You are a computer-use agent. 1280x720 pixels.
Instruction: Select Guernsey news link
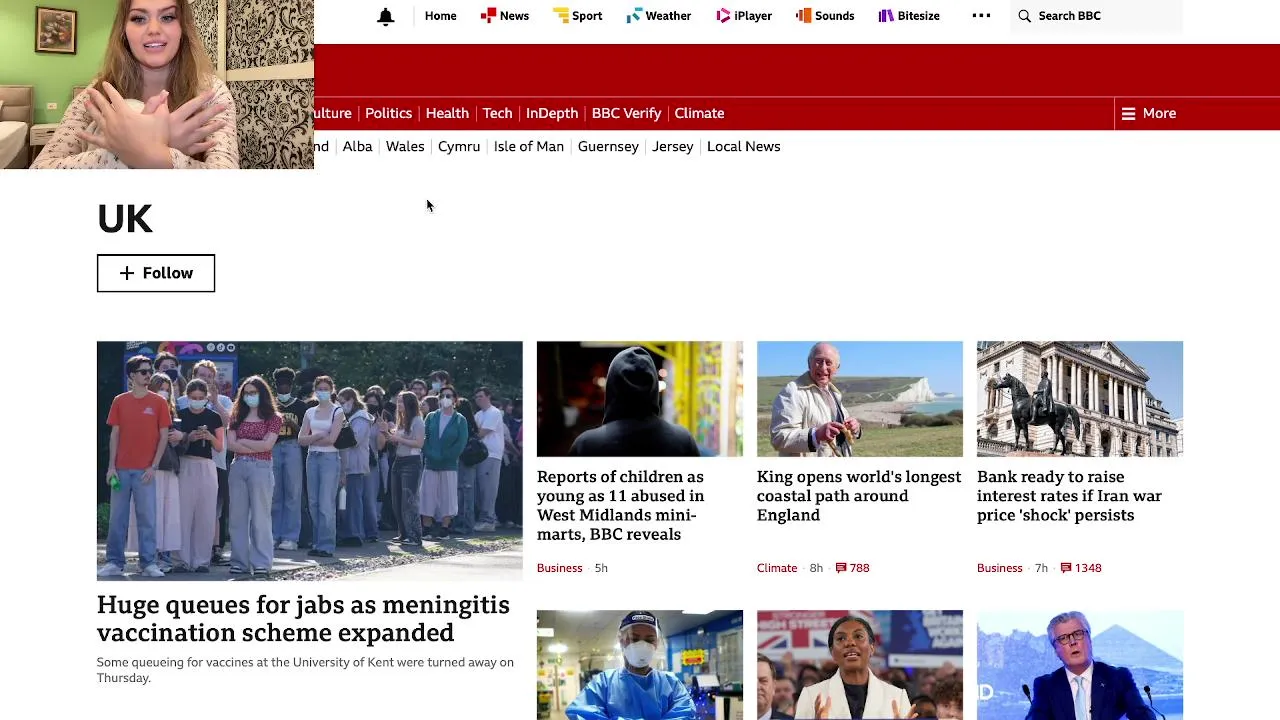[x=608, y=147]
